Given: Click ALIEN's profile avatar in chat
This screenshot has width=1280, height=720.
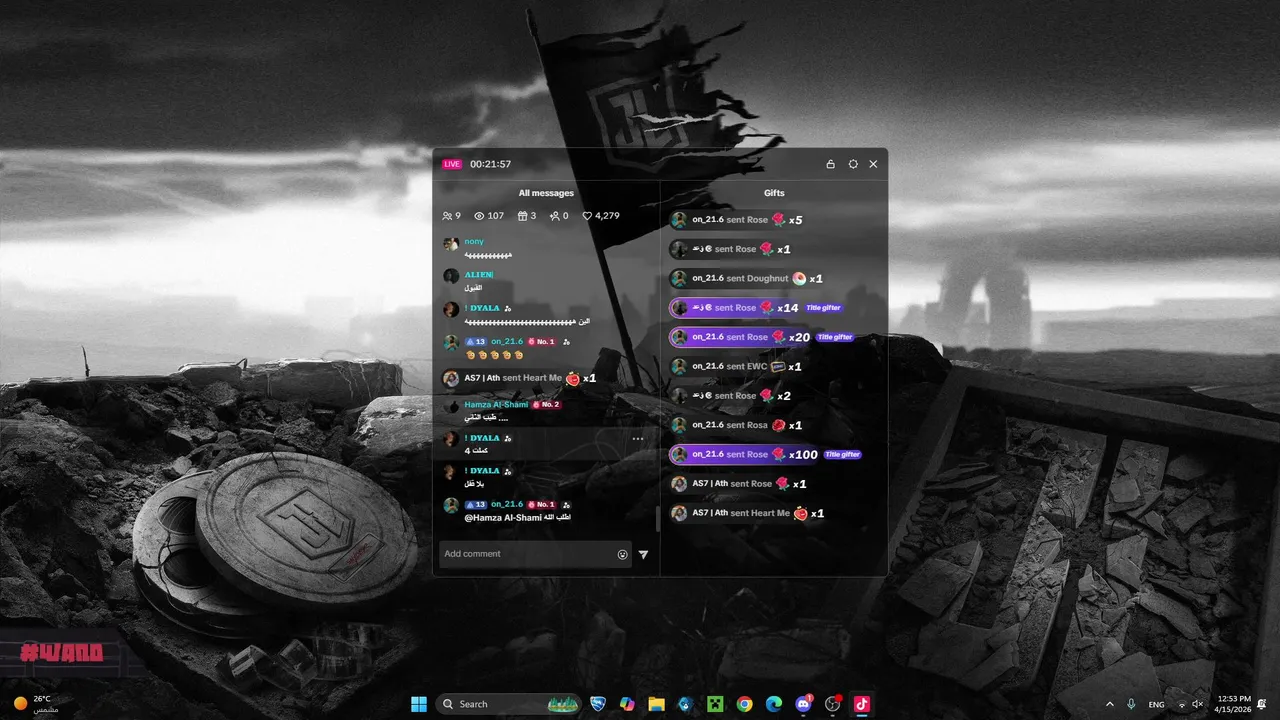Looking at the screenshot, I should [x=451, y=276].
